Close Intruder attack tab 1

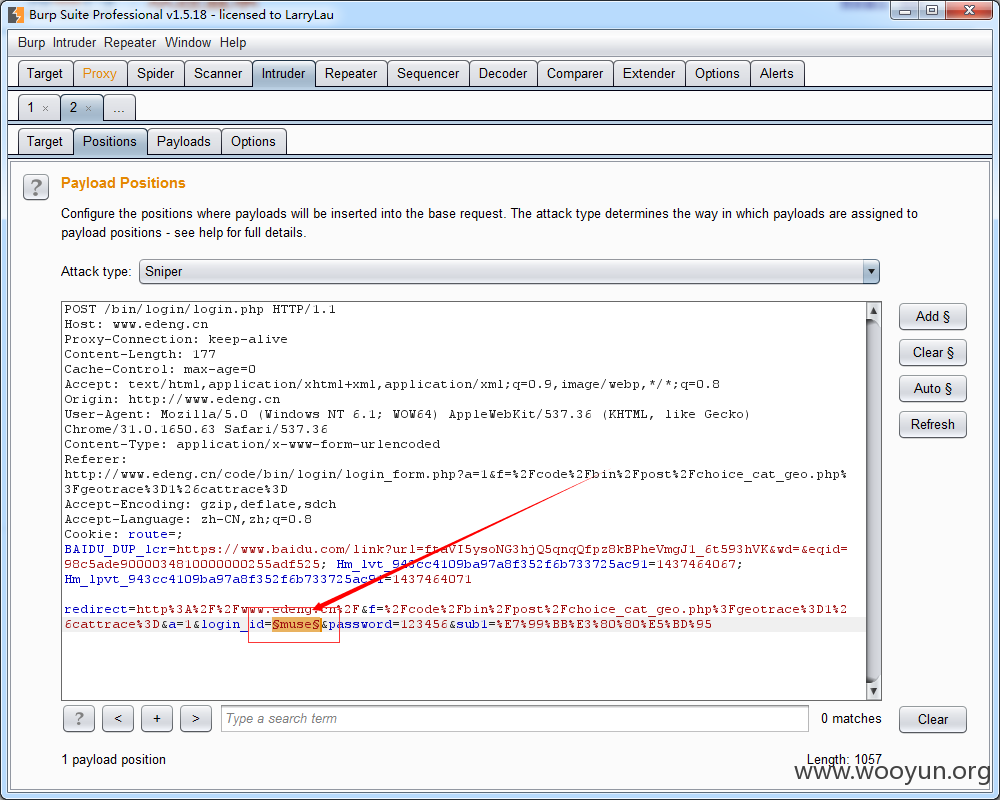click(x=45, y=108)
